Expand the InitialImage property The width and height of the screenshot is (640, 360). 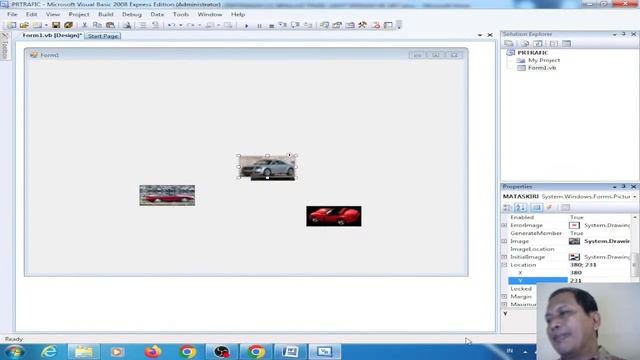[x=504, y=257]
